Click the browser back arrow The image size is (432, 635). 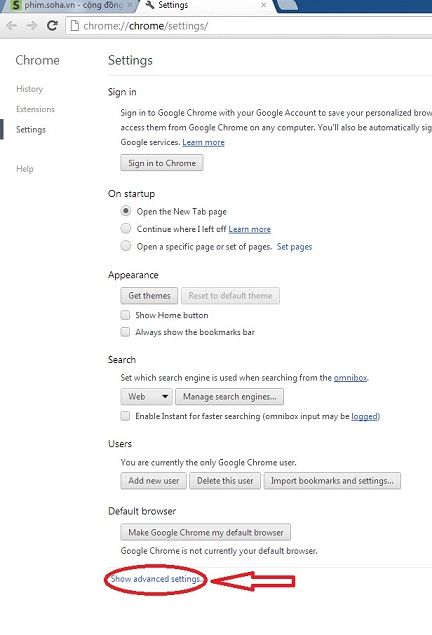pos(11,26)
